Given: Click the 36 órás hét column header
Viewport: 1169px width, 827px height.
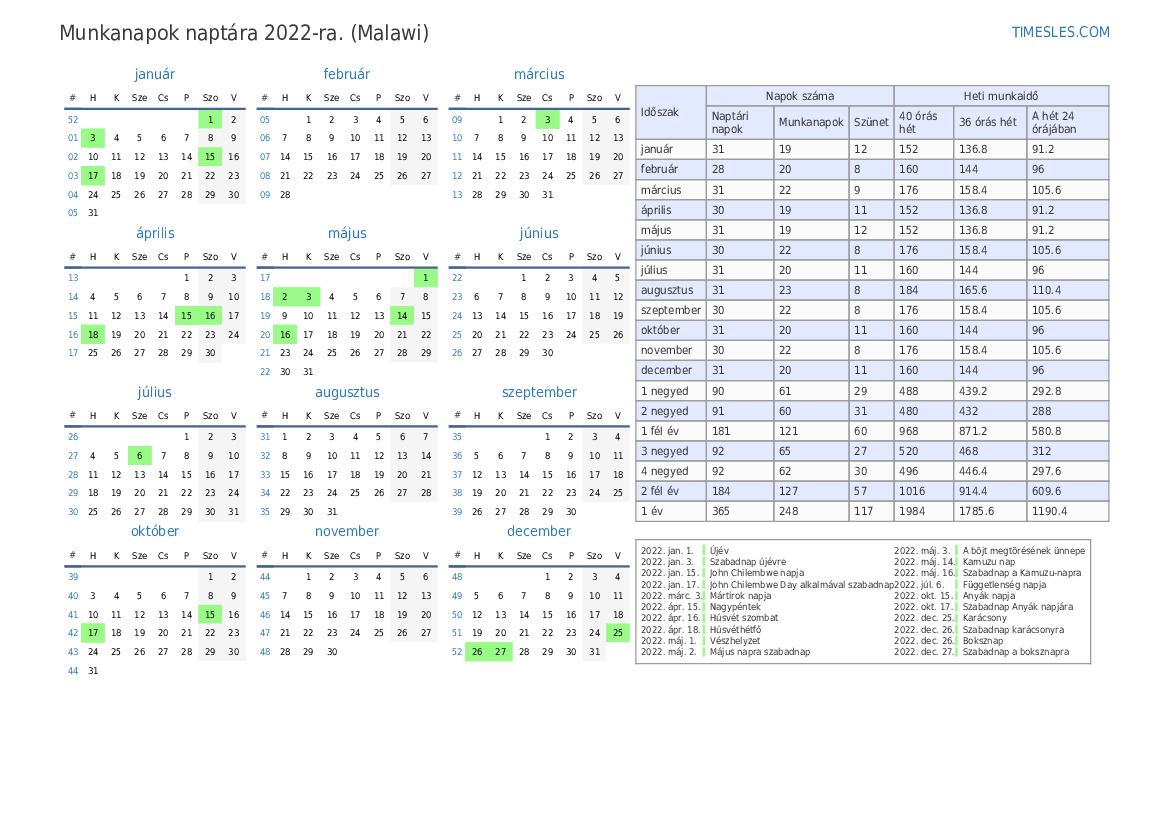Looking at the screenshot, I should [988, 122].
